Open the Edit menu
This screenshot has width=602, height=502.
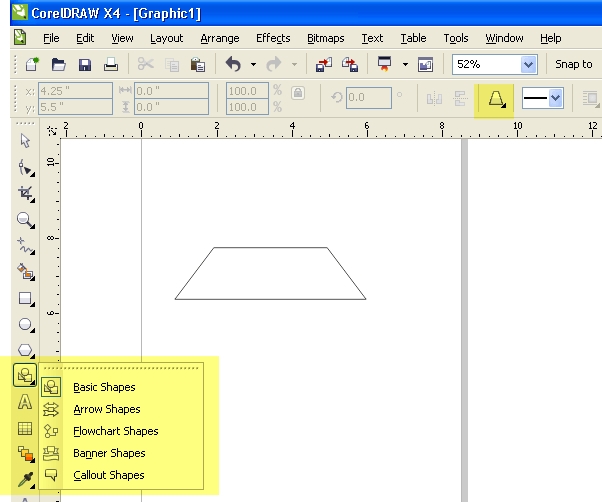coord(85,38)
